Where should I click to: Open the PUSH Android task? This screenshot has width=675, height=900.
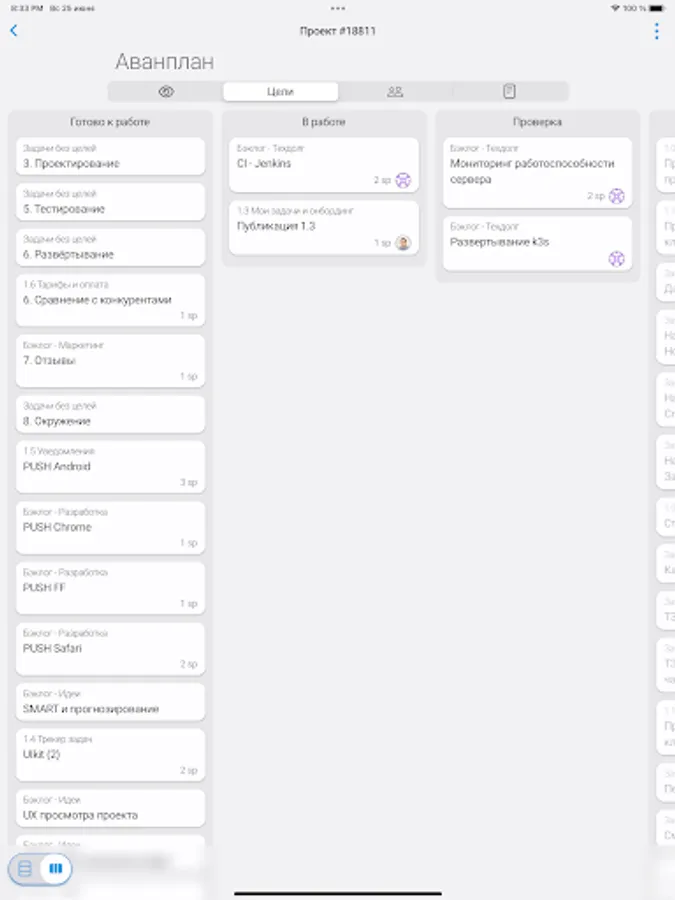coord(110,466)
